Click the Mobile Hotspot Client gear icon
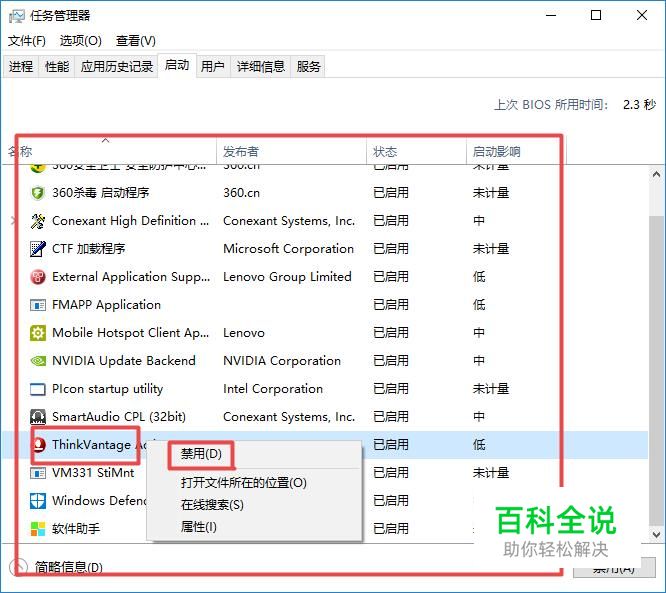This screenshot has height=593, width=666. click(38, 333)
